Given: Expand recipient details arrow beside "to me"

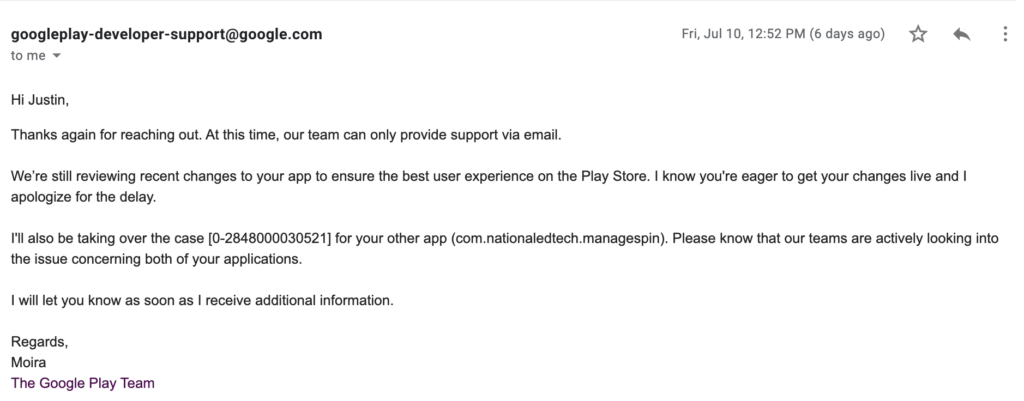Looking at the screenshot, I should click(56, 56).
